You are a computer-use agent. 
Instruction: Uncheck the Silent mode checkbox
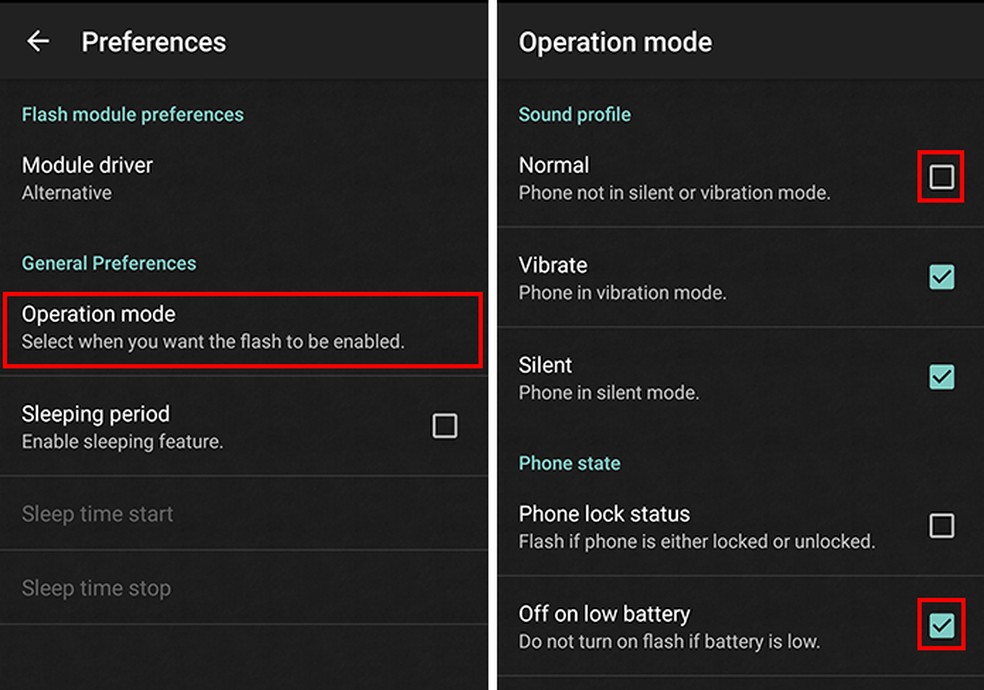941,377
